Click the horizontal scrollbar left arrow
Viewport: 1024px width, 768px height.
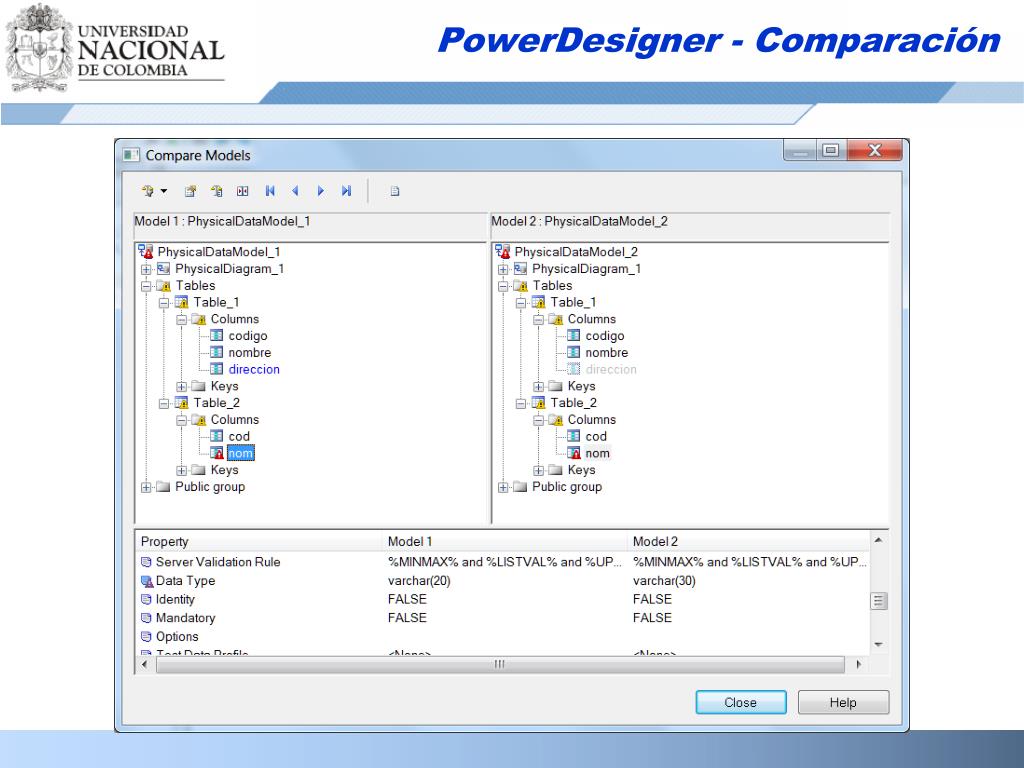click(x=145, y=664)
